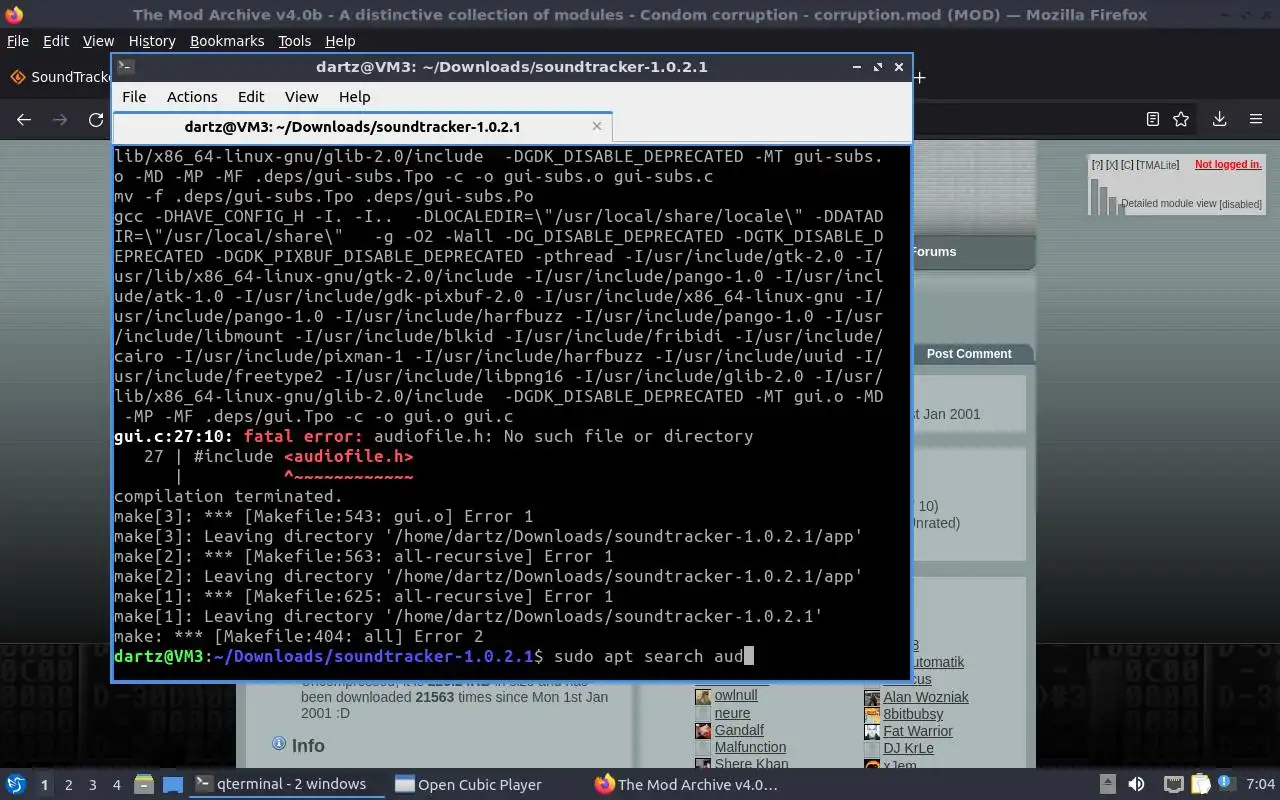The height and width of the screenshot is (800, 1280).
Task: Click the [X] link on Mod Archive
Action: (1112, 165)
